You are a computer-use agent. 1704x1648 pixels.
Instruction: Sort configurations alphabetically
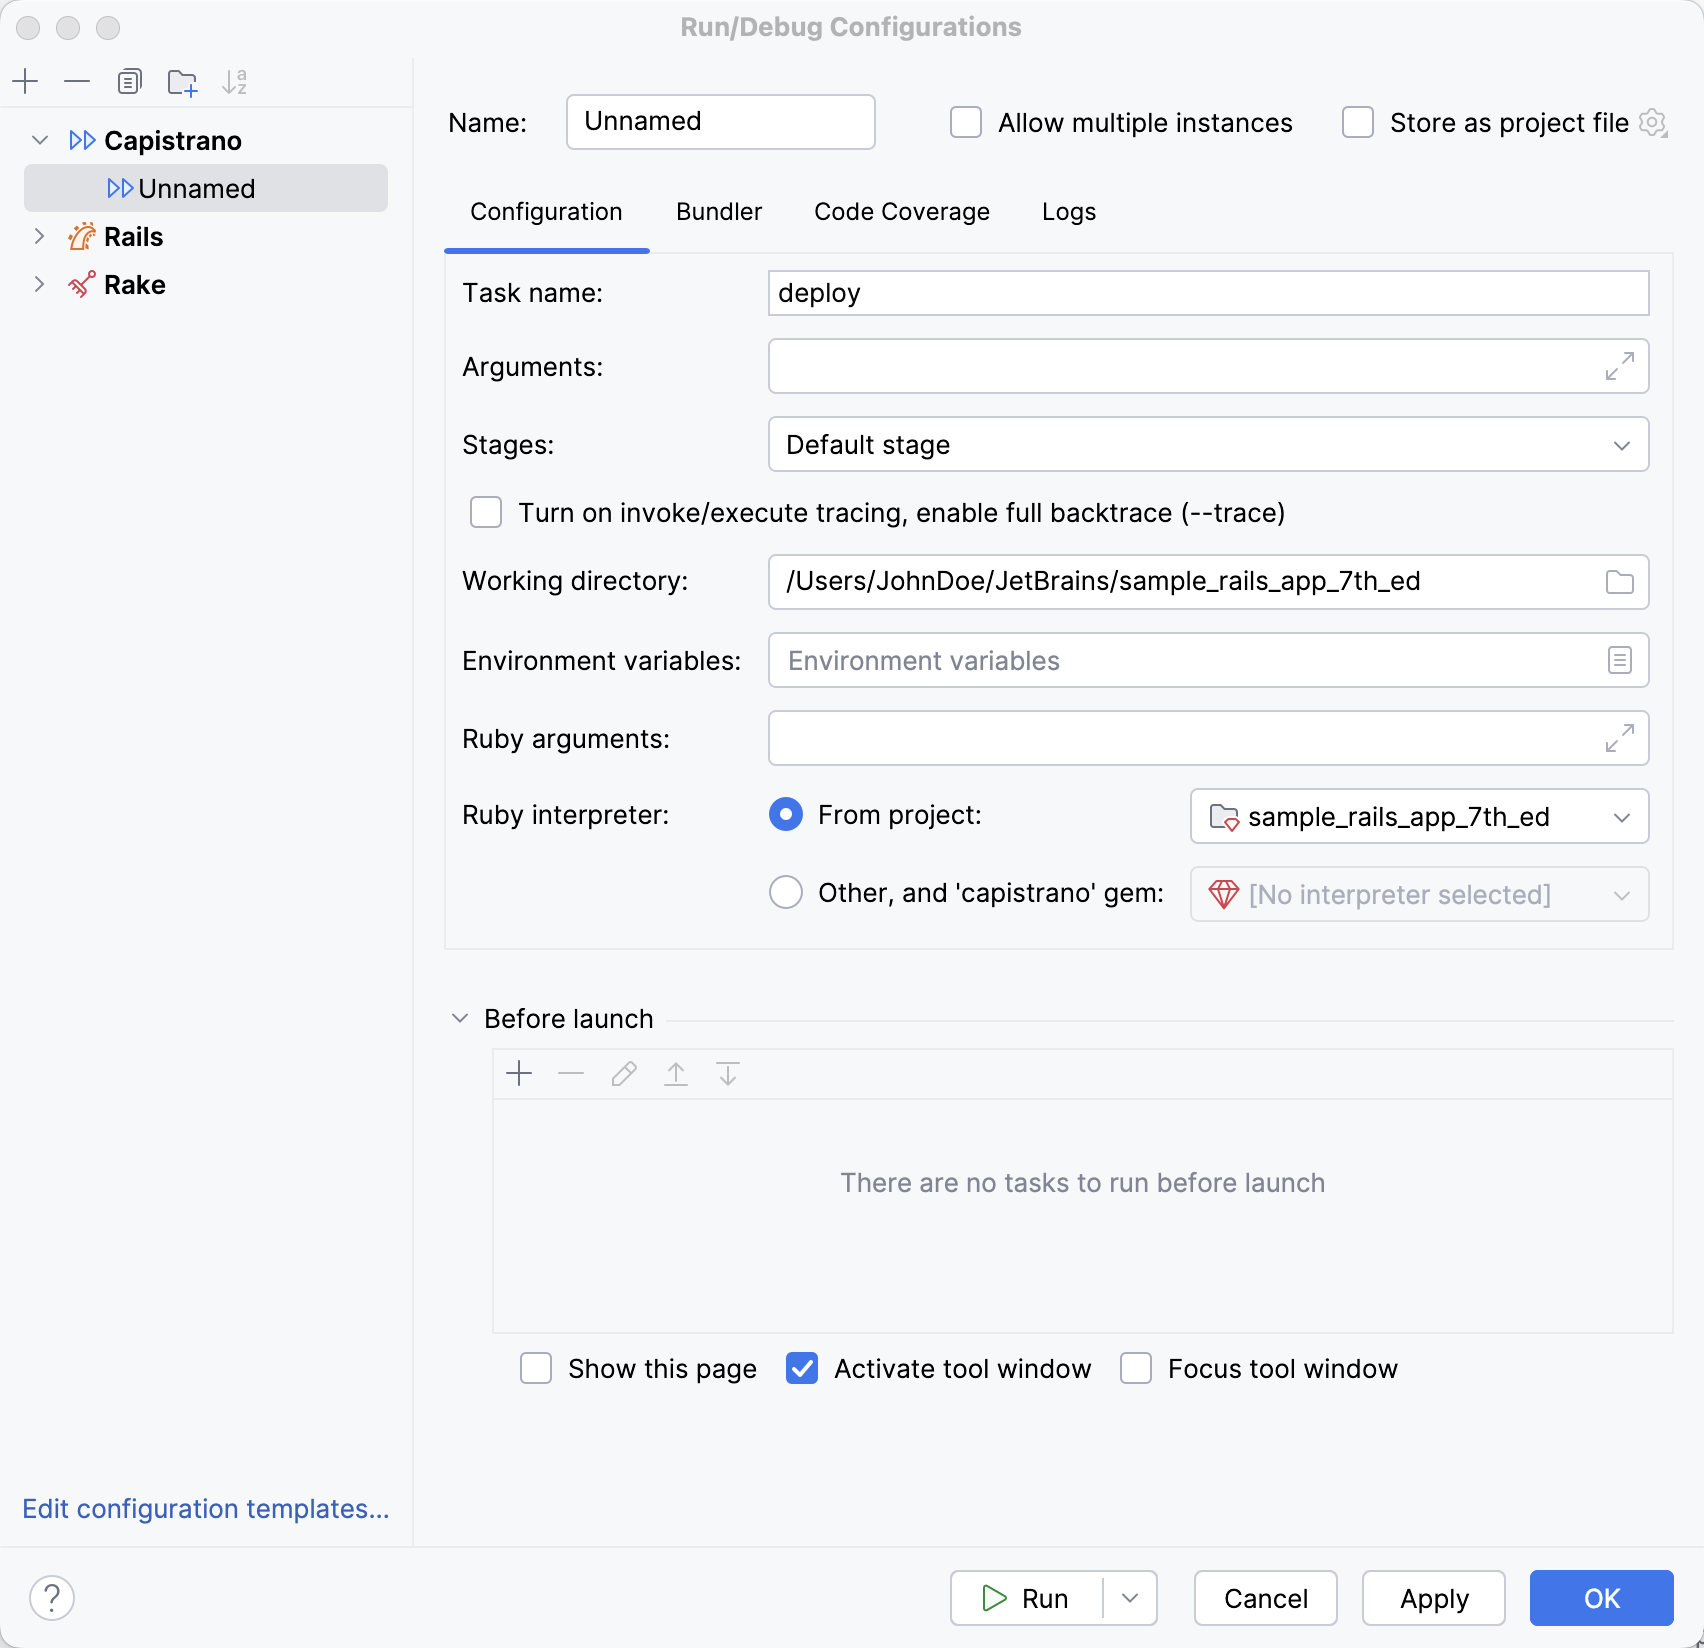236,82
